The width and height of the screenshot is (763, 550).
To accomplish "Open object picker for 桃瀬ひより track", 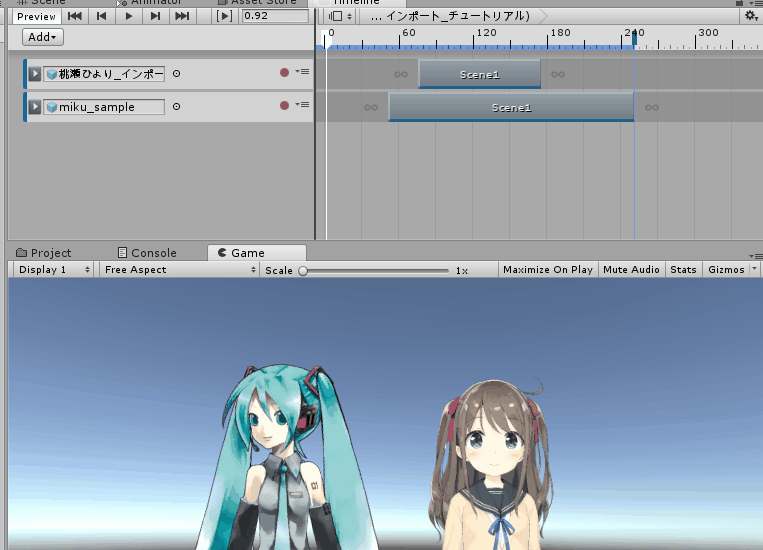I will tap(177, 73).
